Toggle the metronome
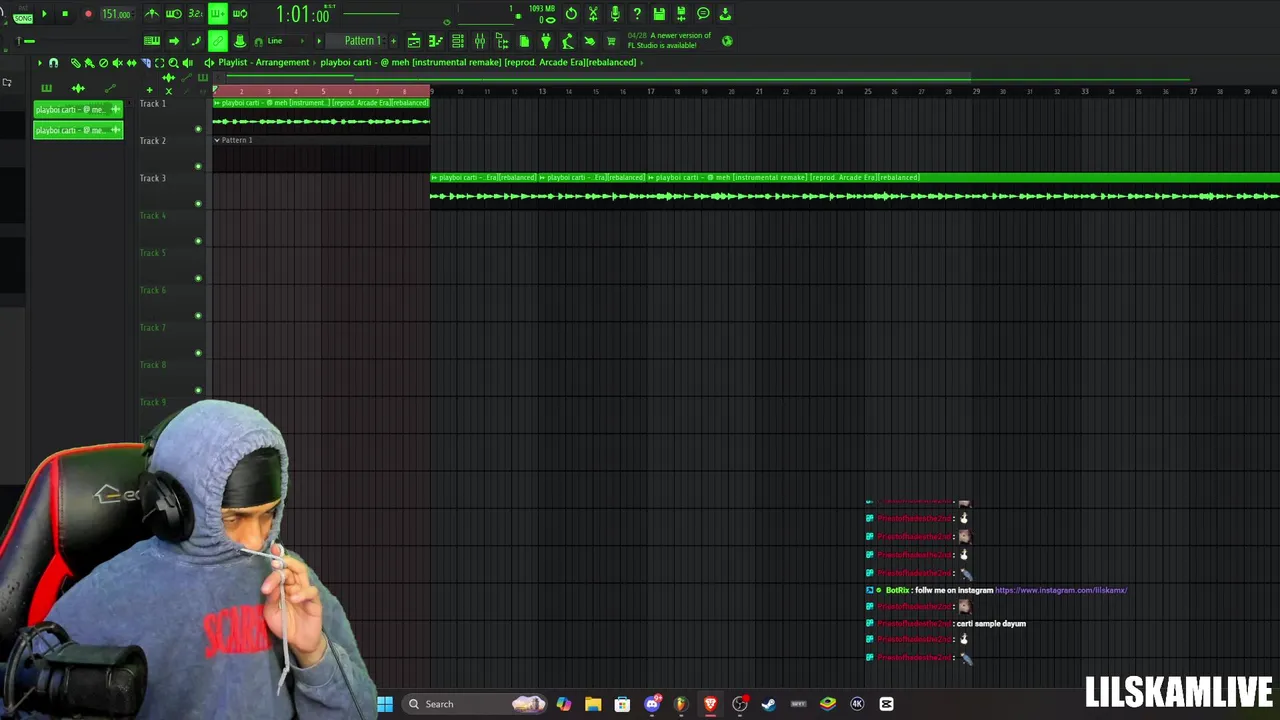 (152, 14)
